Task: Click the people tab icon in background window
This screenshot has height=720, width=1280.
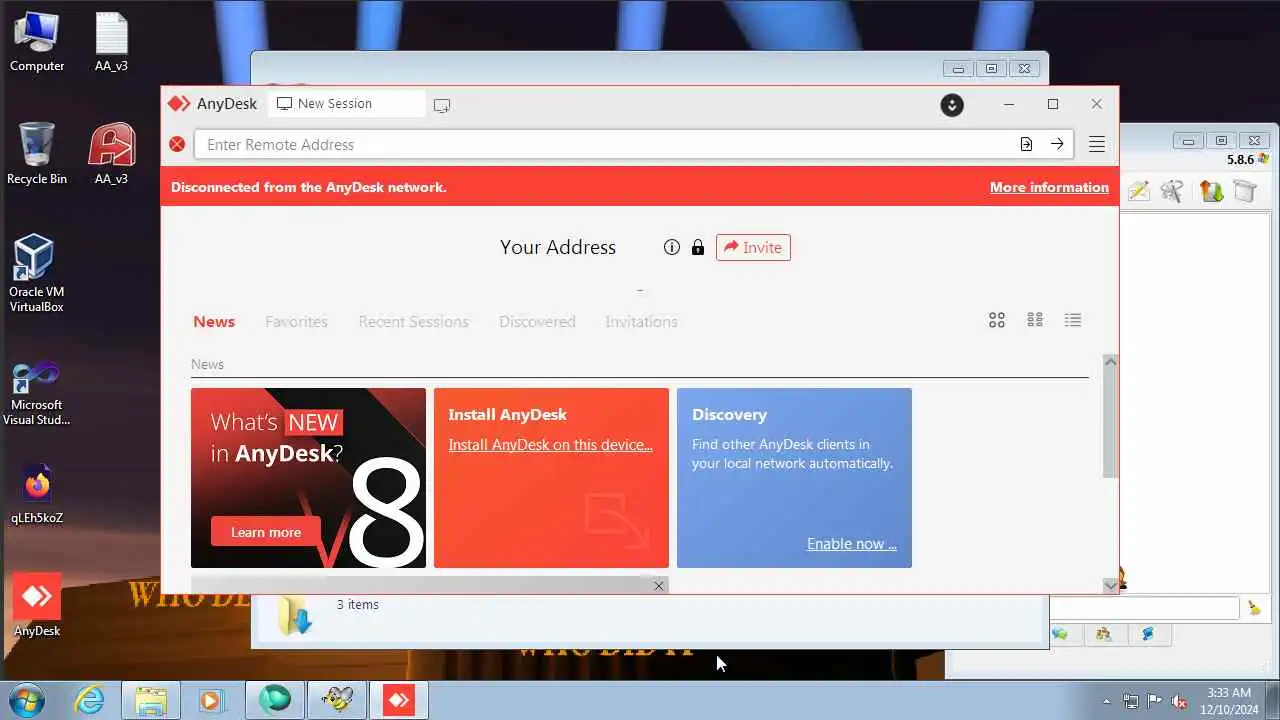Action: click(x=1104, y=634)
